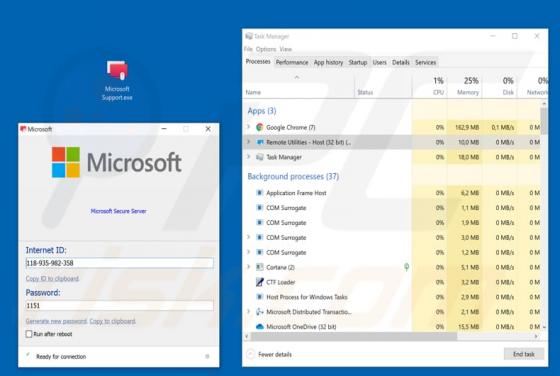Open the Options menu in Task Manager

point(266,49)
